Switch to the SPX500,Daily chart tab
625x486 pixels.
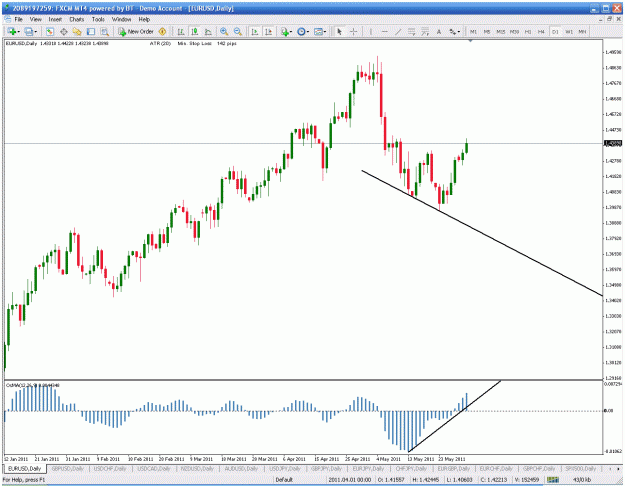coord(580,468)
